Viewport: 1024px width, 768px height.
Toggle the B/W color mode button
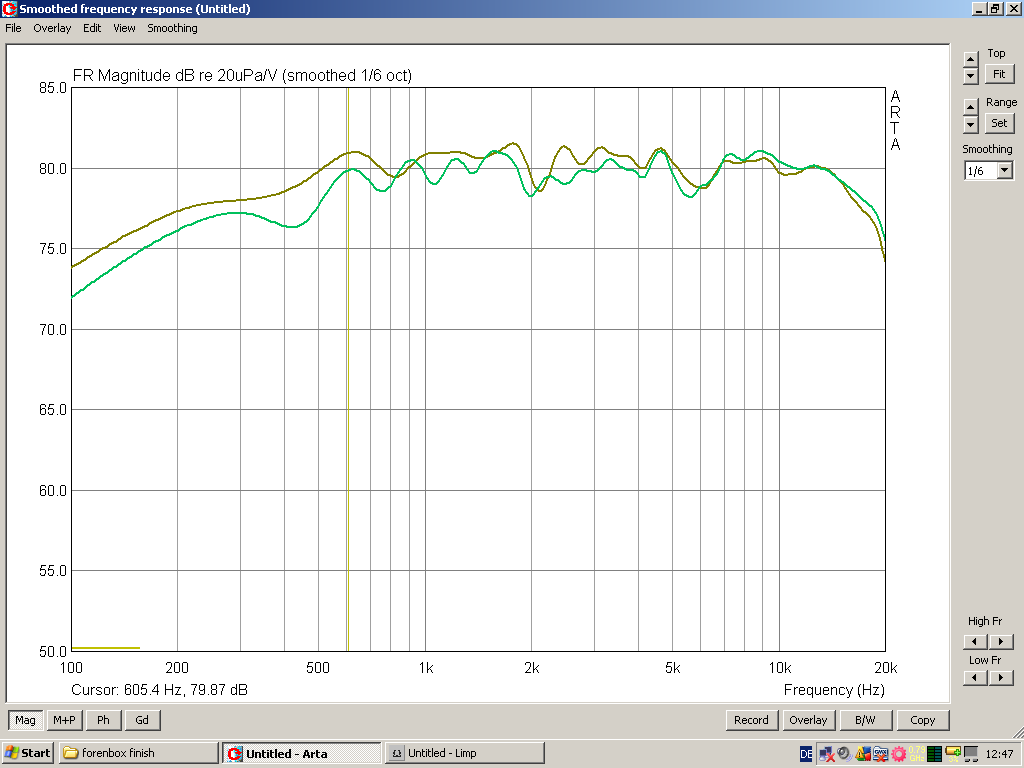(x=865, y=720)
